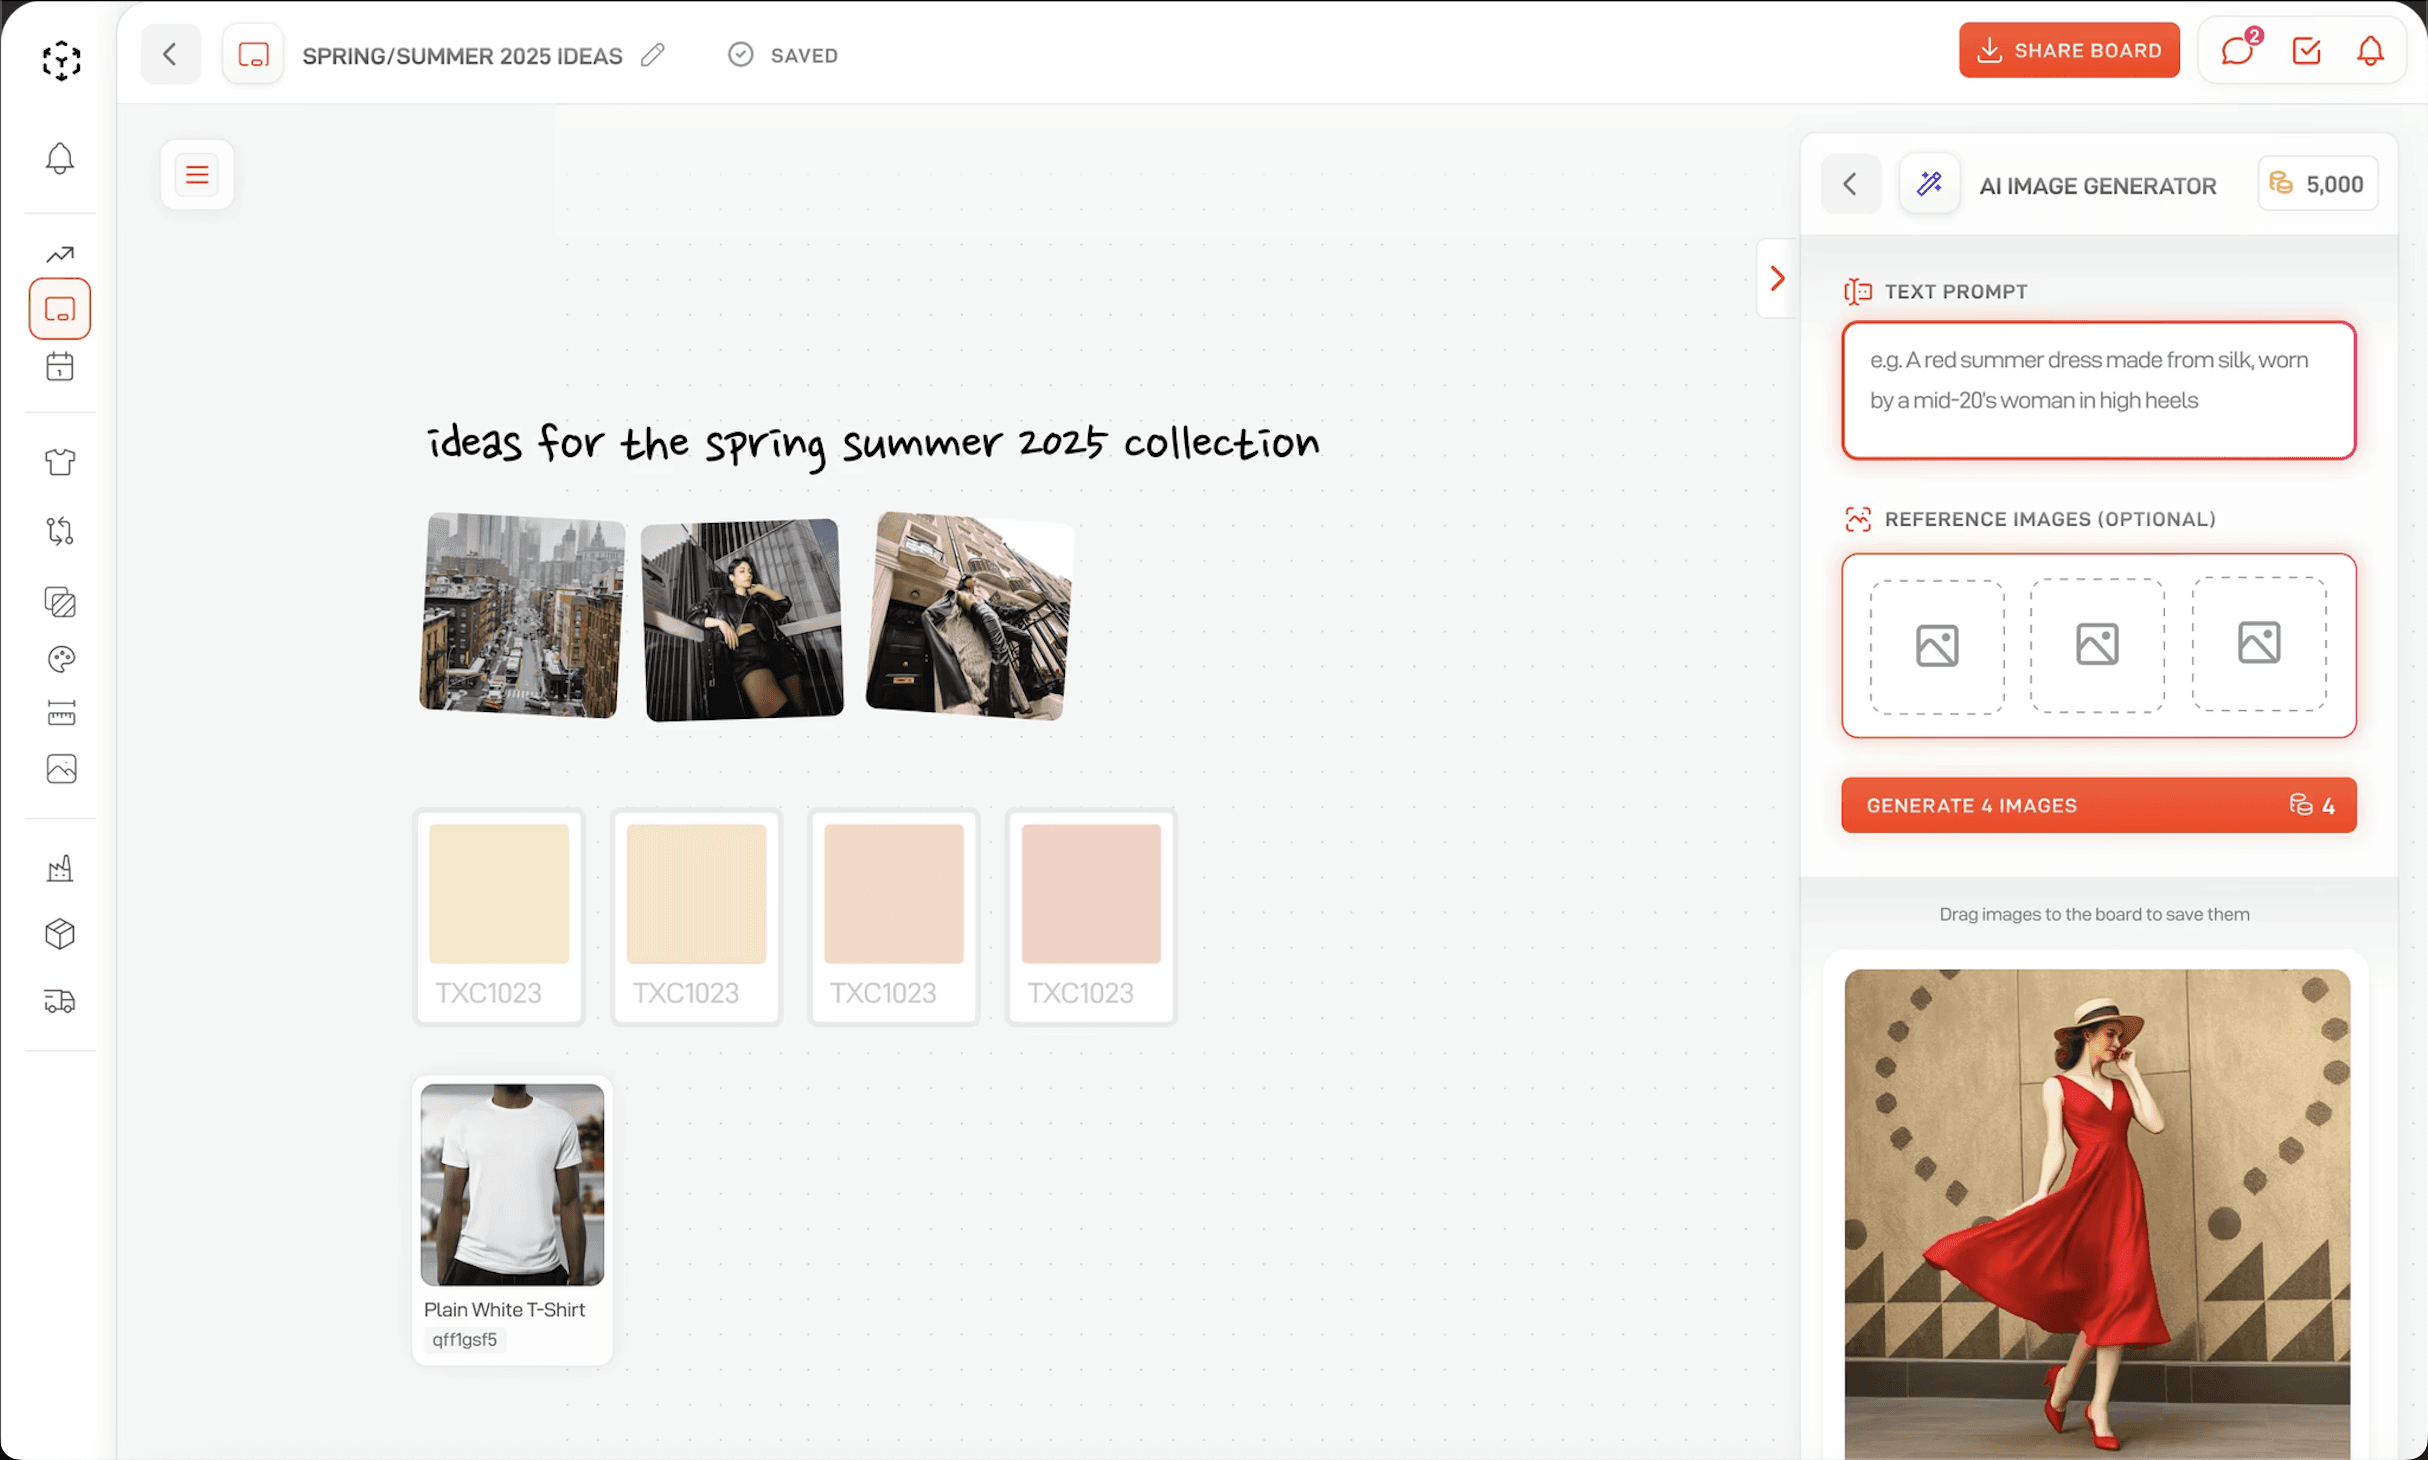Image resolution: width=2428 pixels, height=1460 pixels.
Task: Open the calendar icon in sidebar
Action: click(x=60, y=367)
